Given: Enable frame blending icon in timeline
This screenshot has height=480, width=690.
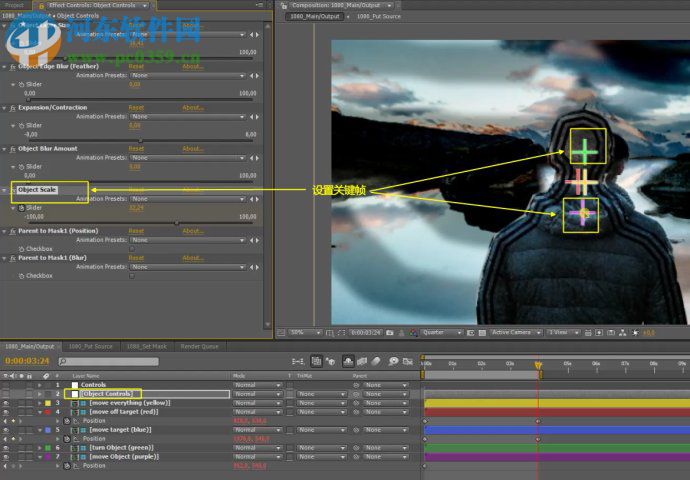Looking at the screenshot, I should 362,362.
